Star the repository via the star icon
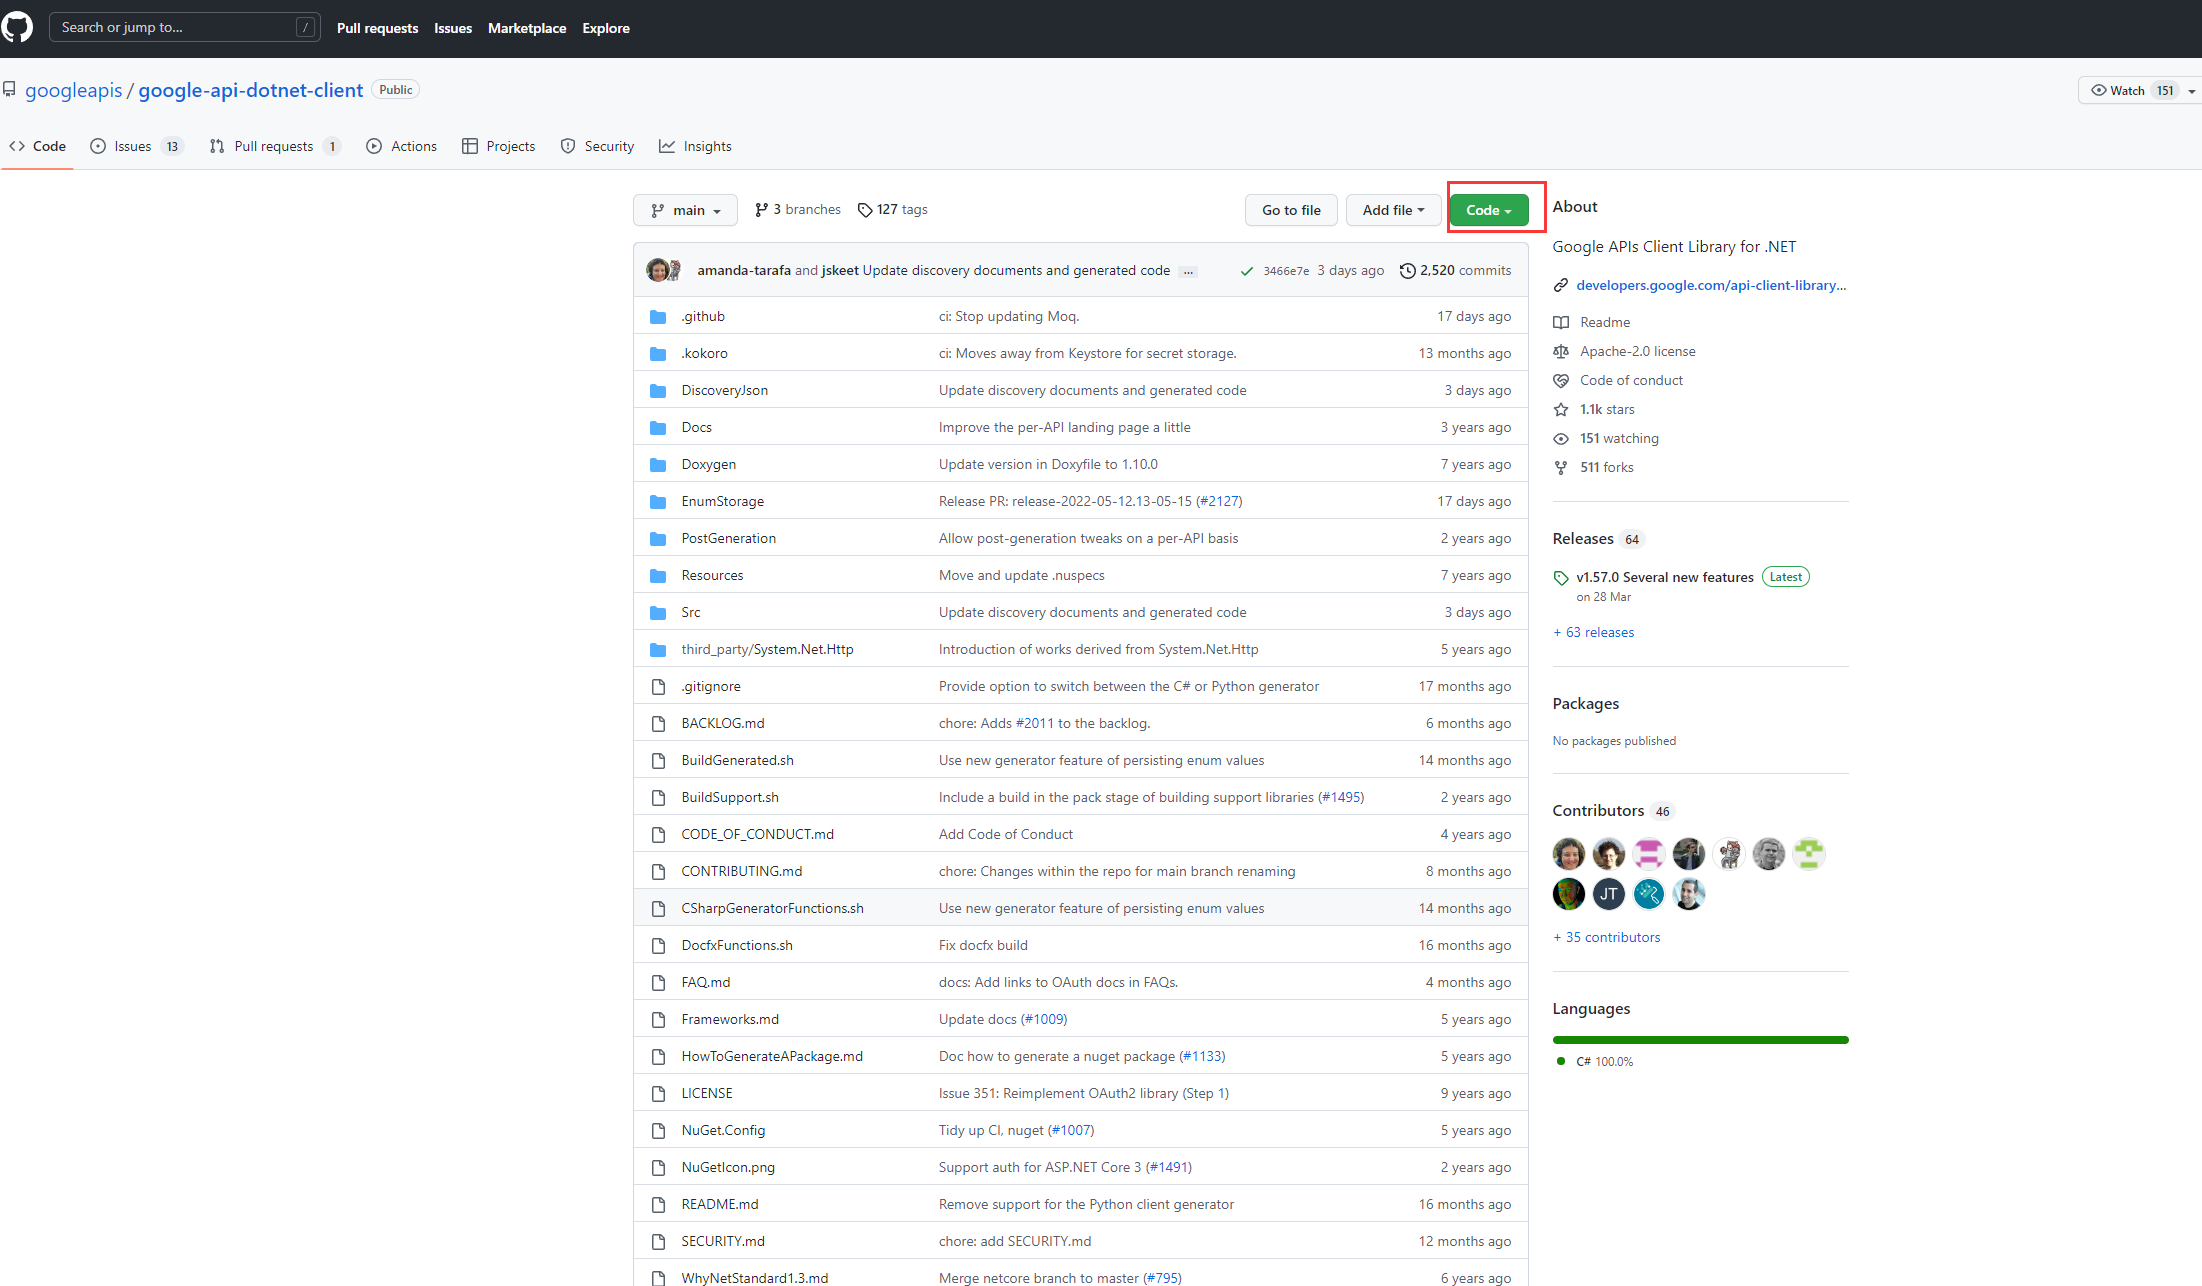The height and width of the screenshot is (1286, 2202). [x=1561, y=409]
